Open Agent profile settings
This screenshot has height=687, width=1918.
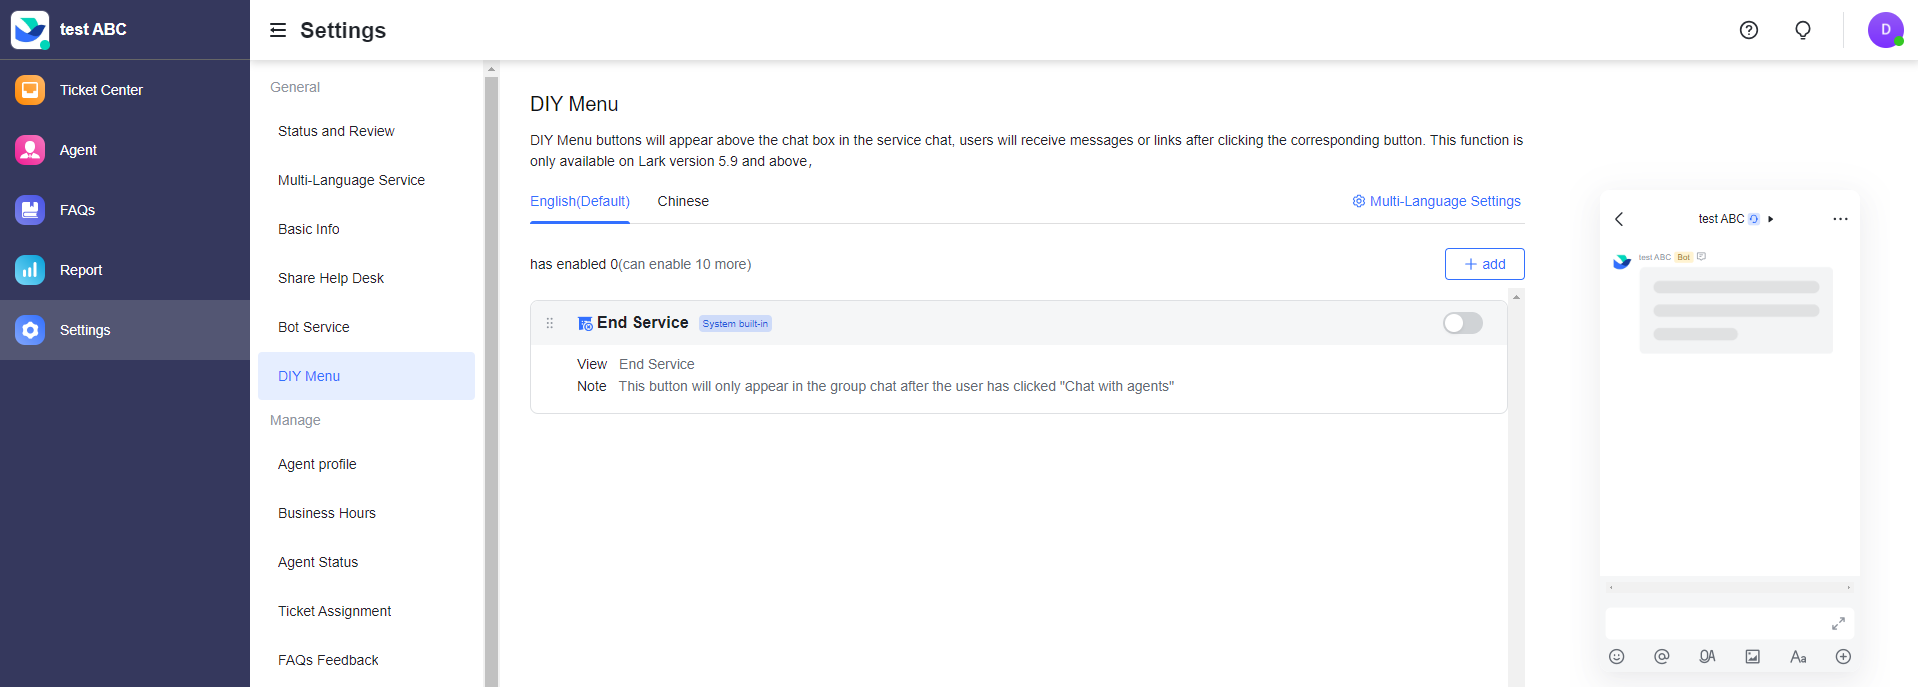[x=366, y=464]
